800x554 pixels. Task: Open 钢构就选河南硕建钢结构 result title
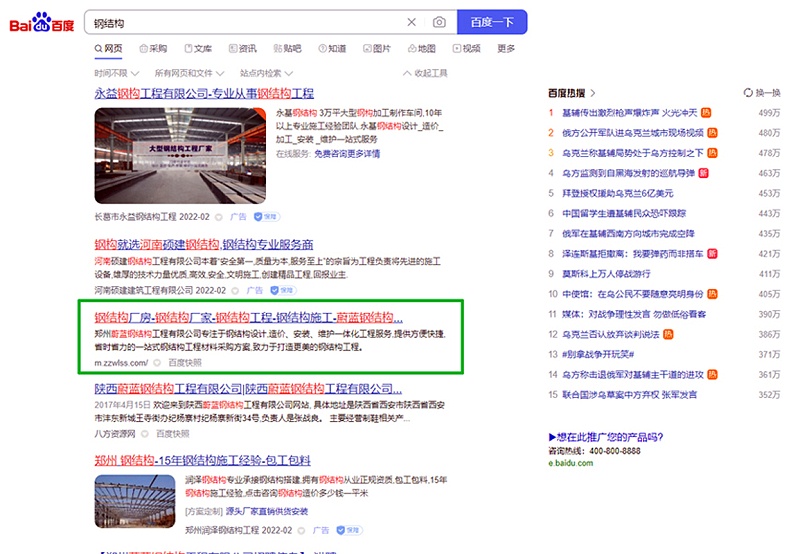click(204, 244)
